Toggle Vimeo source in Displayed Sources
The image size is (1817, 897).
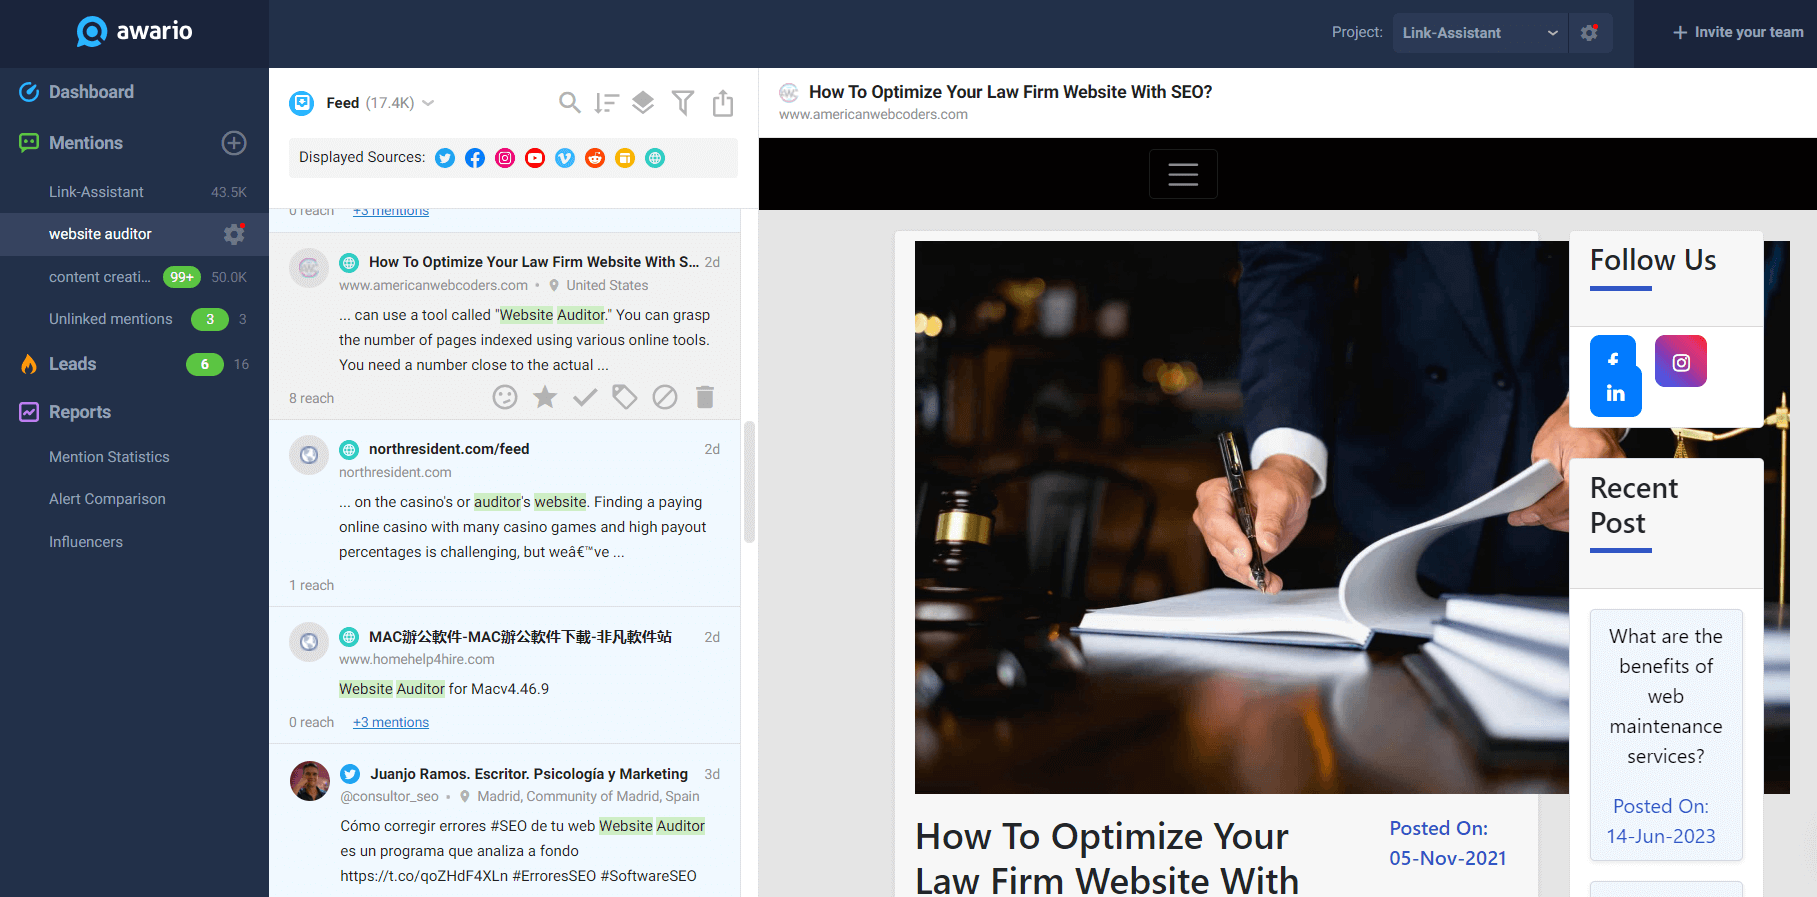click(x=565, y=158)
